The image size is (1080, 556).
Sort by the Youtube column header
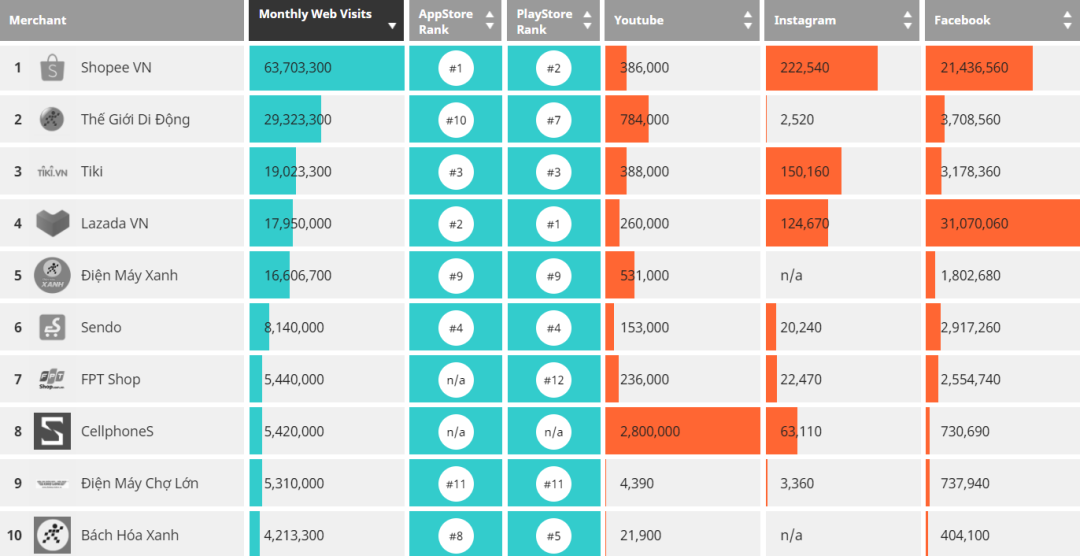pyautogui.click(x=682, y=20)
